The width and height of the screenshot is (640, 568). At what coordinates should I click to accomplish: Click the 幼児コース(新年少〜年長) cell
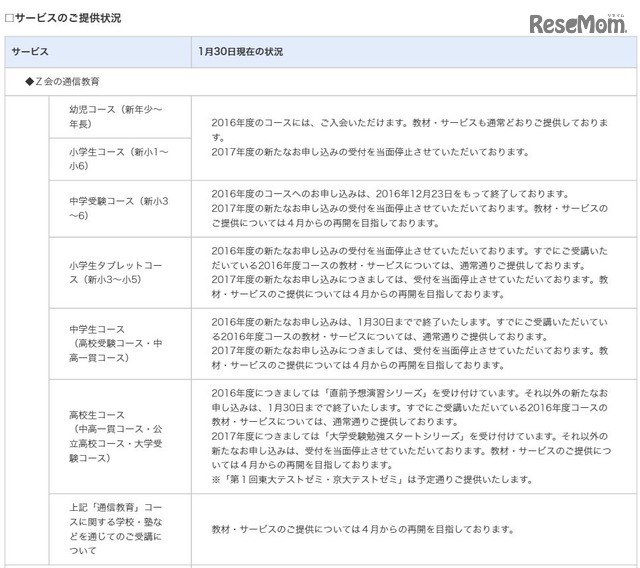click(x=120, y=117)
